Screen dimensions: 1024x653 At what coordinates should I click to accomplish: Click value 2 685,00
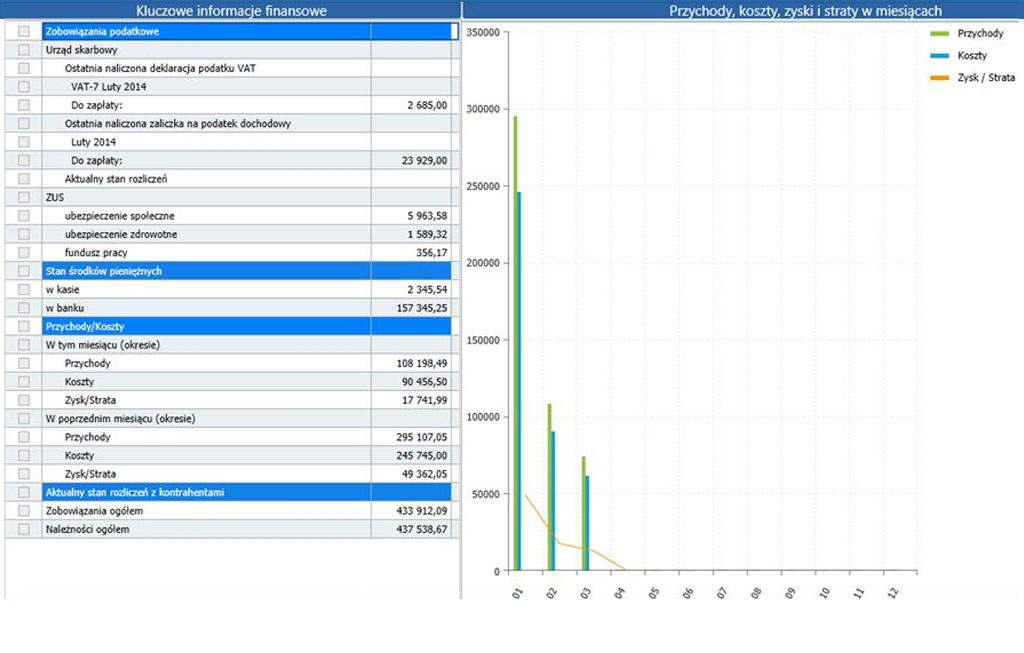pyautogui.click(x=427, y=105)
